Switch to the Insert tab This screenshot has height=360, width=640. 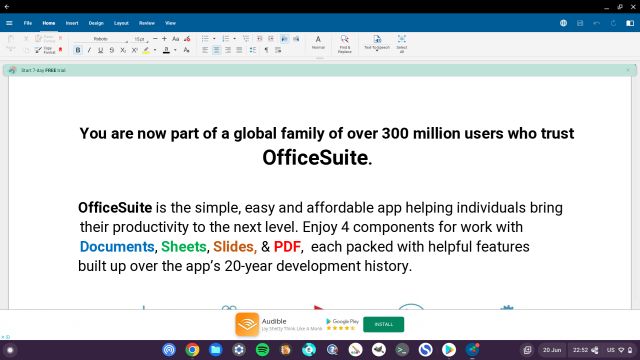tap(72, 23)
